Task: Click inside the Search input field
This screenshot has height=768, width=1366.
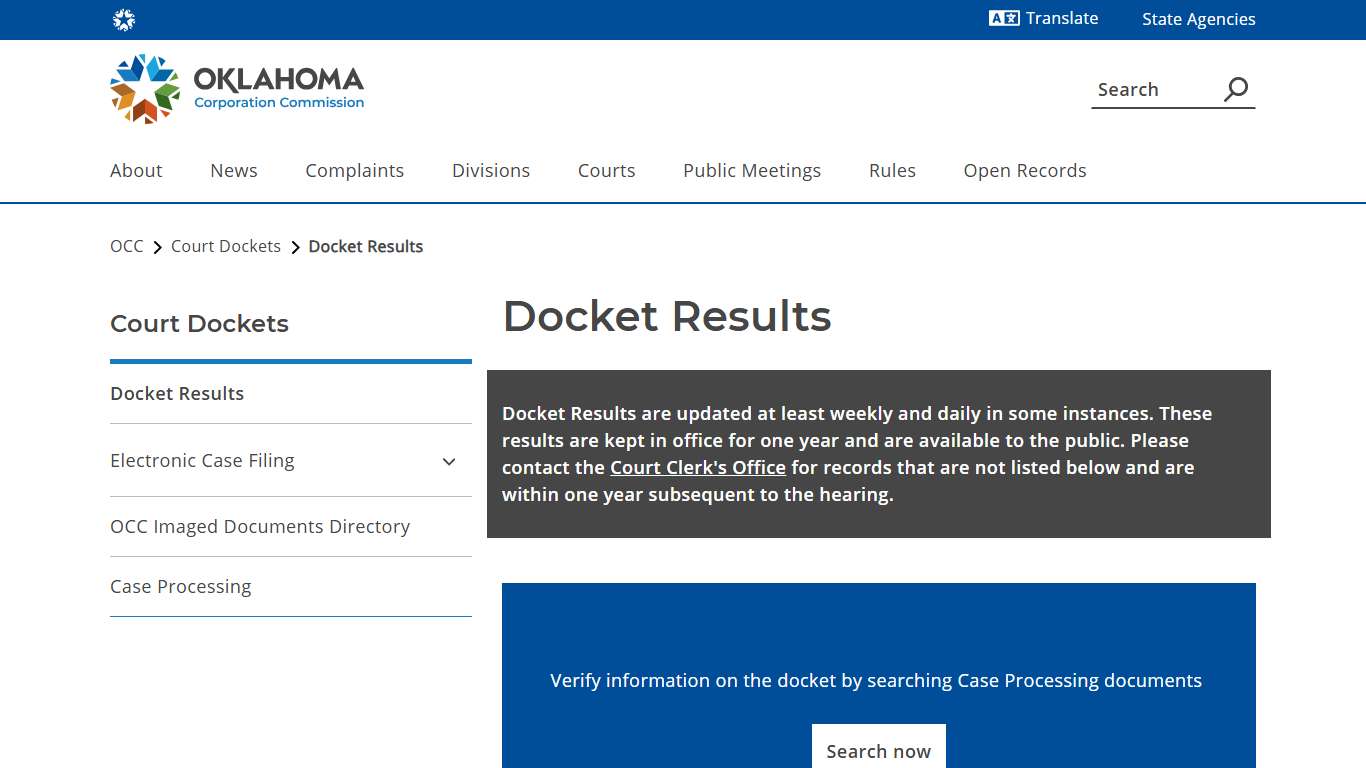Action: click(1150, 89)
